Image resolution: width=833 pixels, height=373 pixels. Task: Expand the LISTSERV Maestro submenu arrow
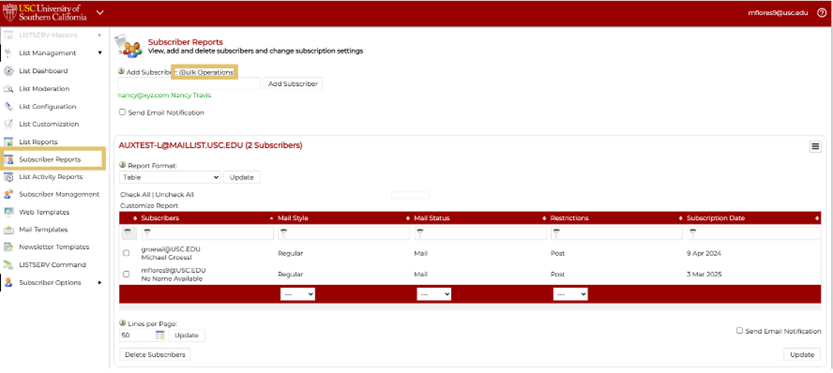[x=100, y=35]
